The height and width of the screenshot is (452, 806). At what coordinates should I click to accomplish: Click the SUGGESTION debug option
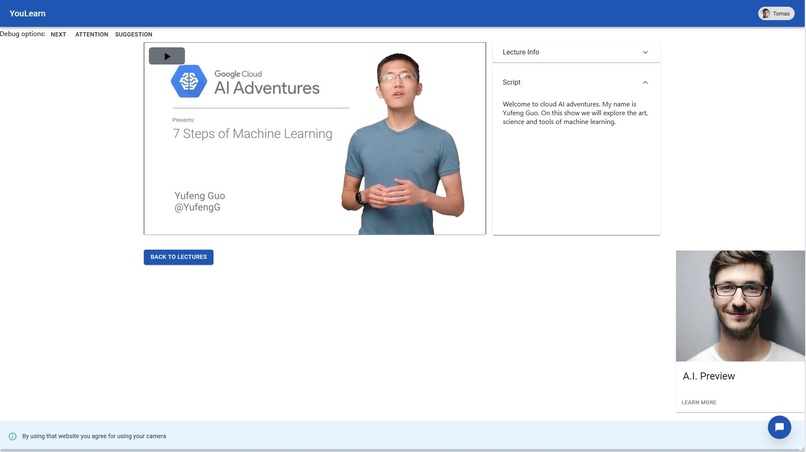pos(134,34)
